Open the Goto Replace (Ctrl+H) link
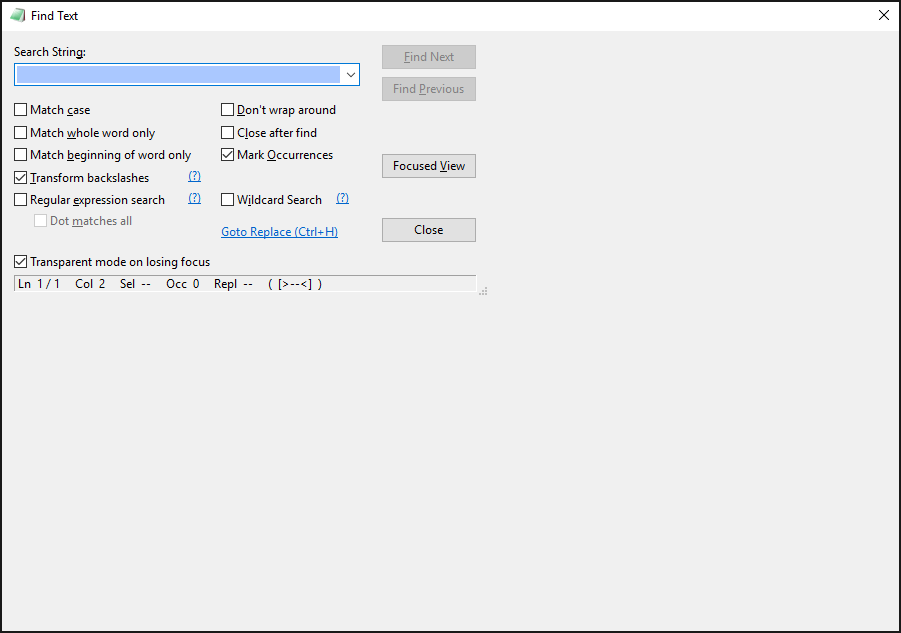Viewport: 901px width, 633px height. coord(279,231)
